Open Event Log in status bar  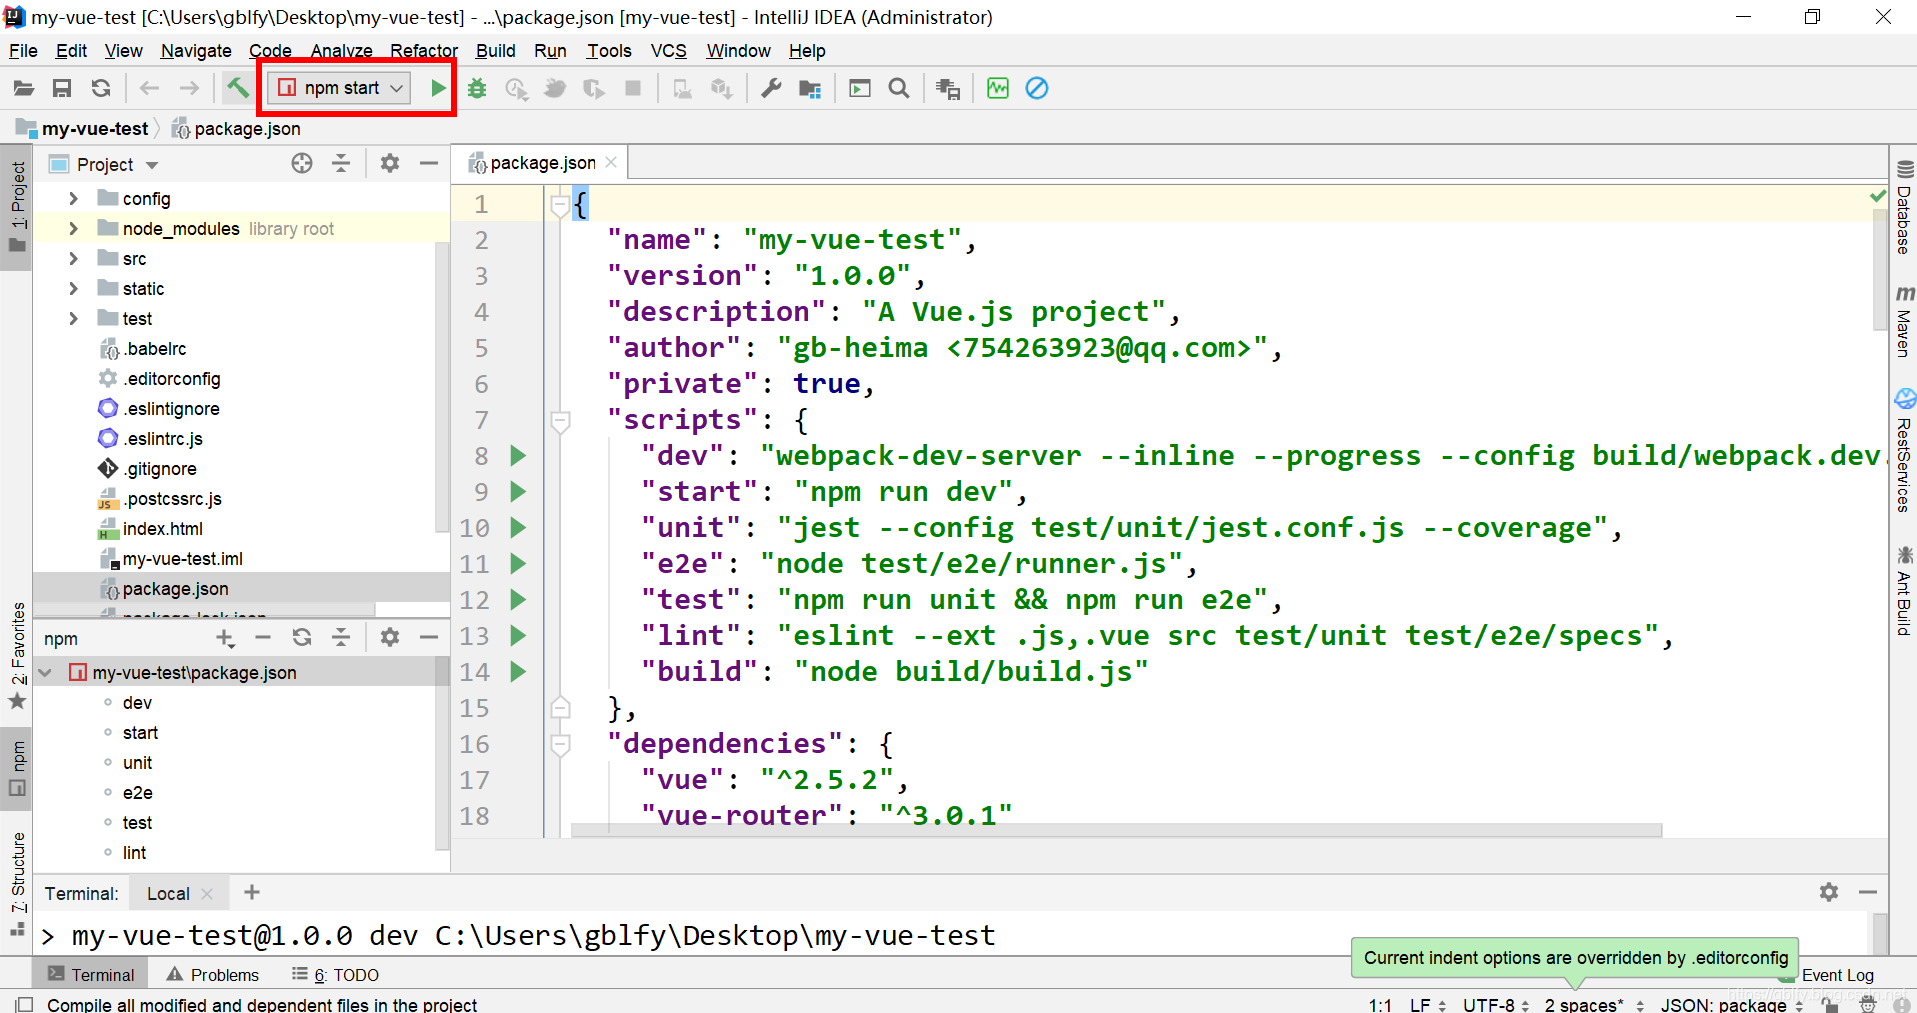pos(1837,975)
